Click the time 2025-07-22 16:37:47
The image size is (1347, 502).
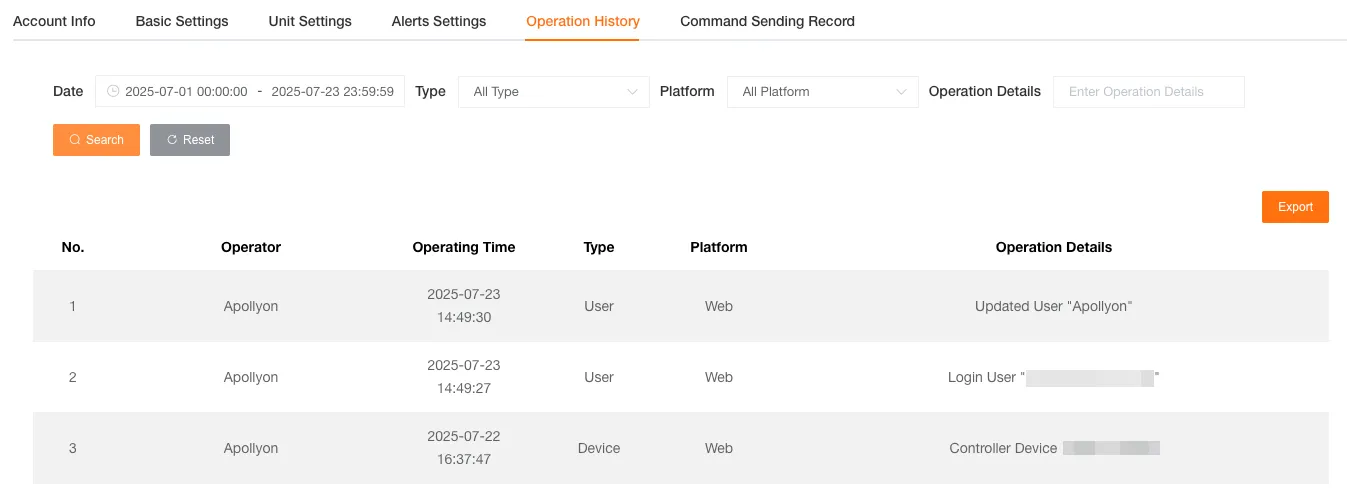464,448
